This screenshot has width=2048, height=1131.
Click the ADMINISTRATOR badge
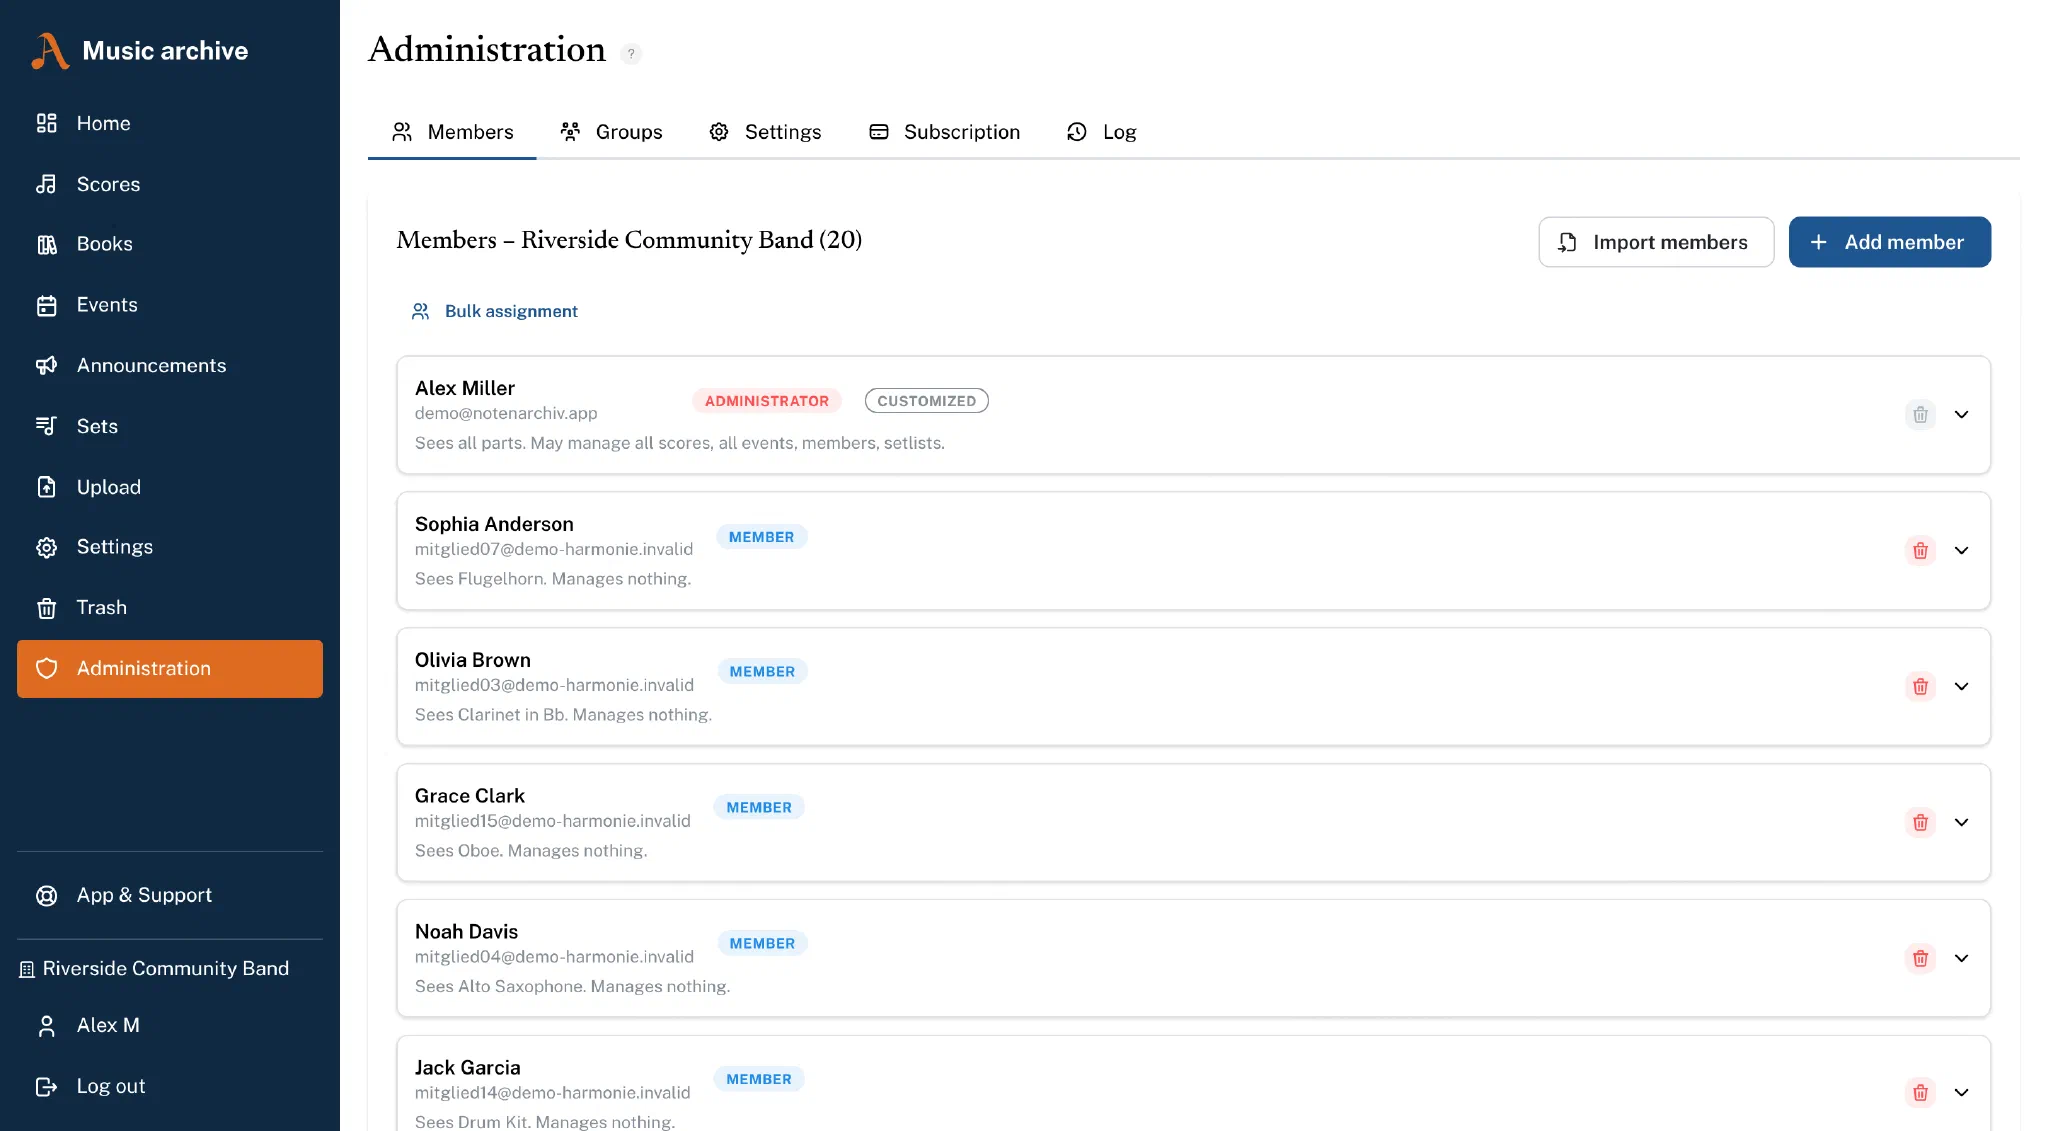click(767, 401)
